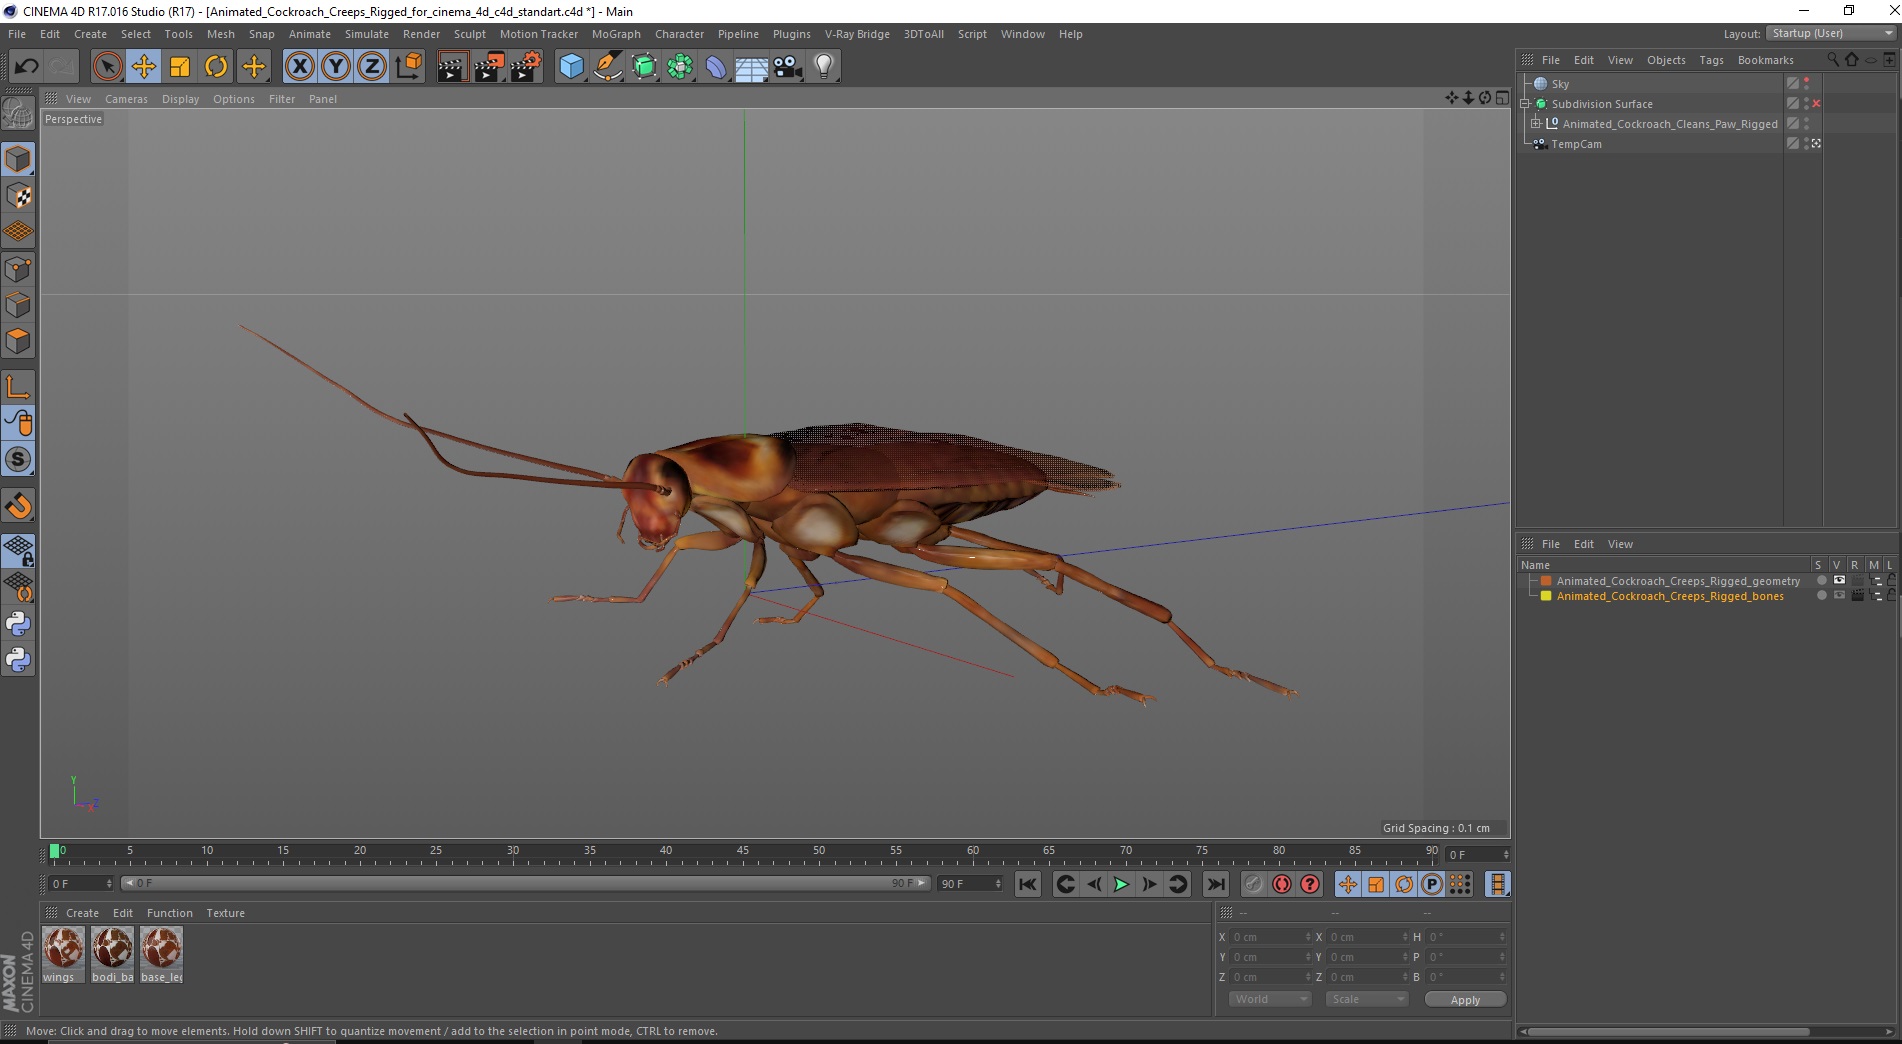Viewport: 1902px width, 1044px height.
Task: Click the timeline preview range slider
Action: point(526,883)
